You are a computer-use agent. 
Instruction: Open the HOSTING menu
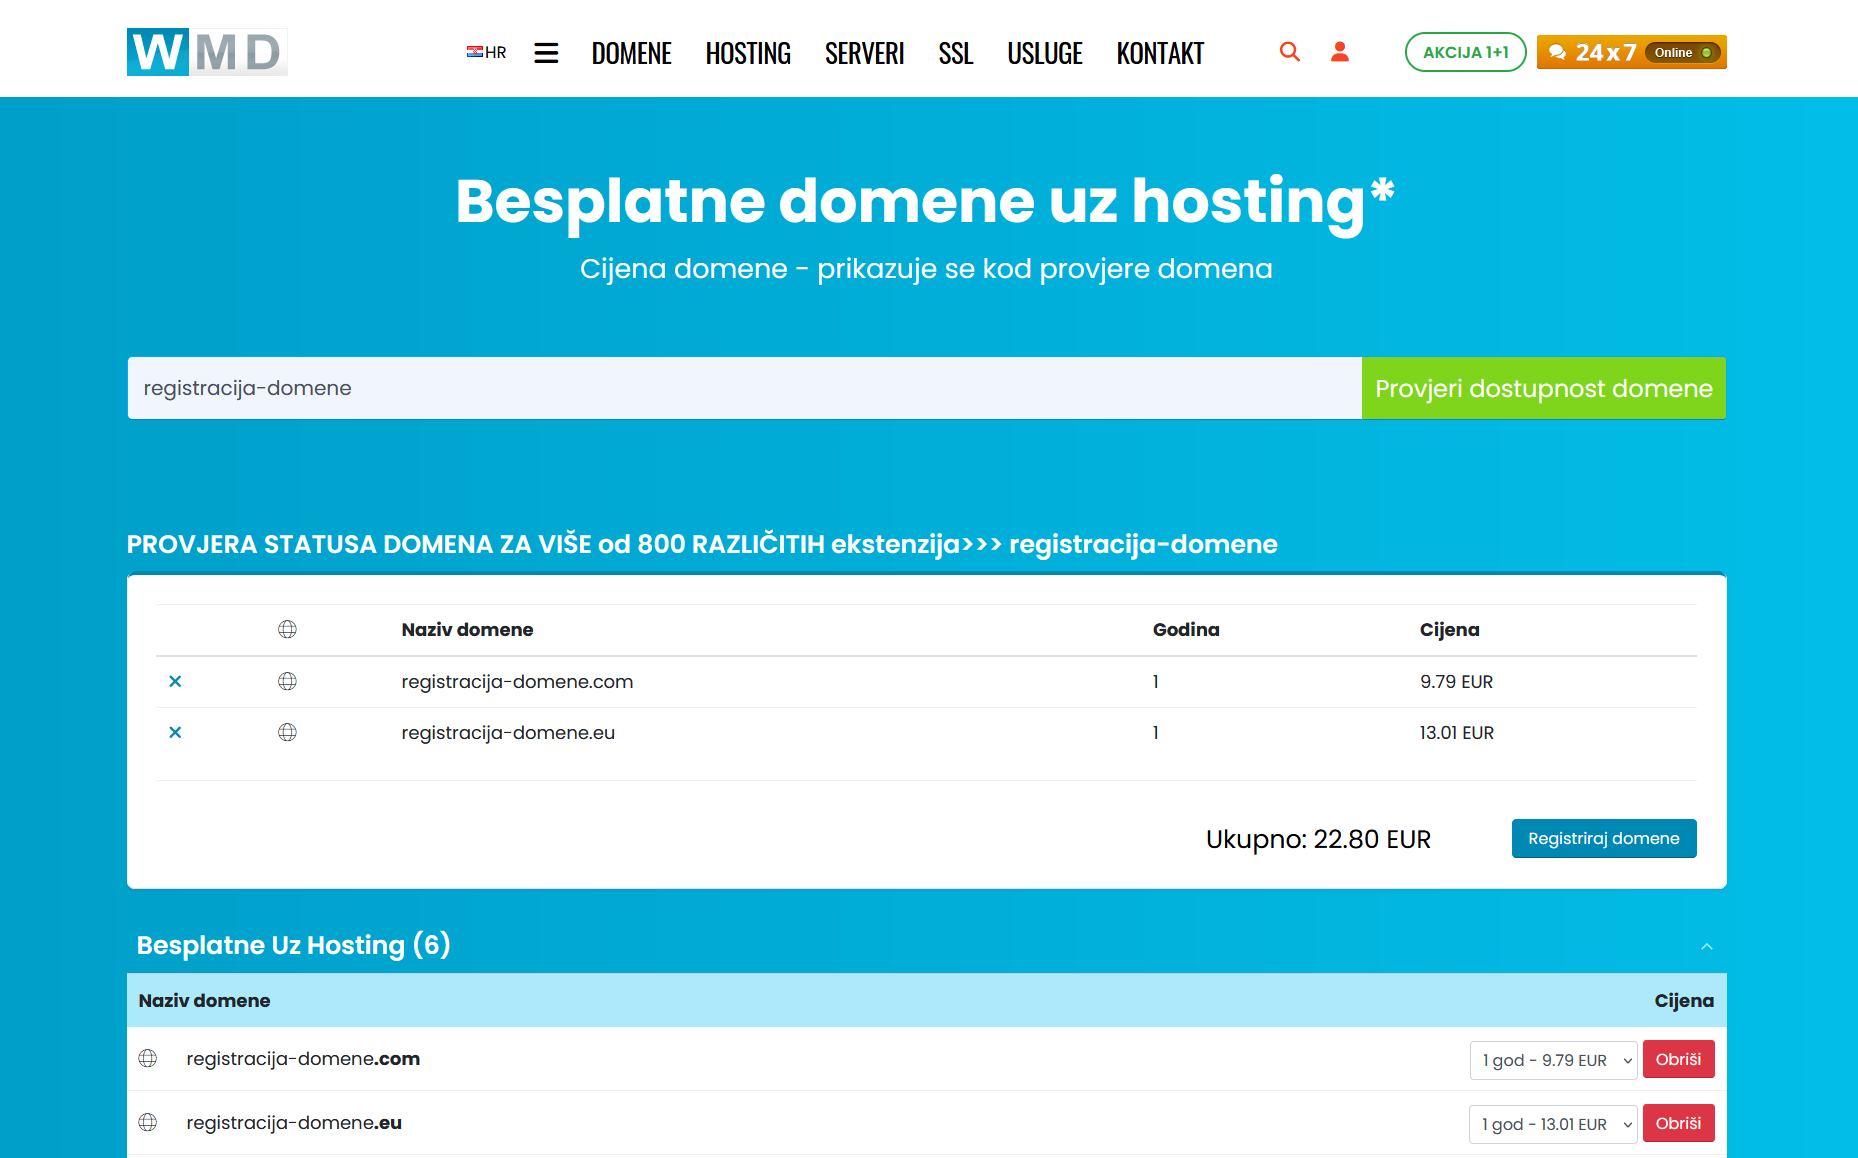point(747,53)
